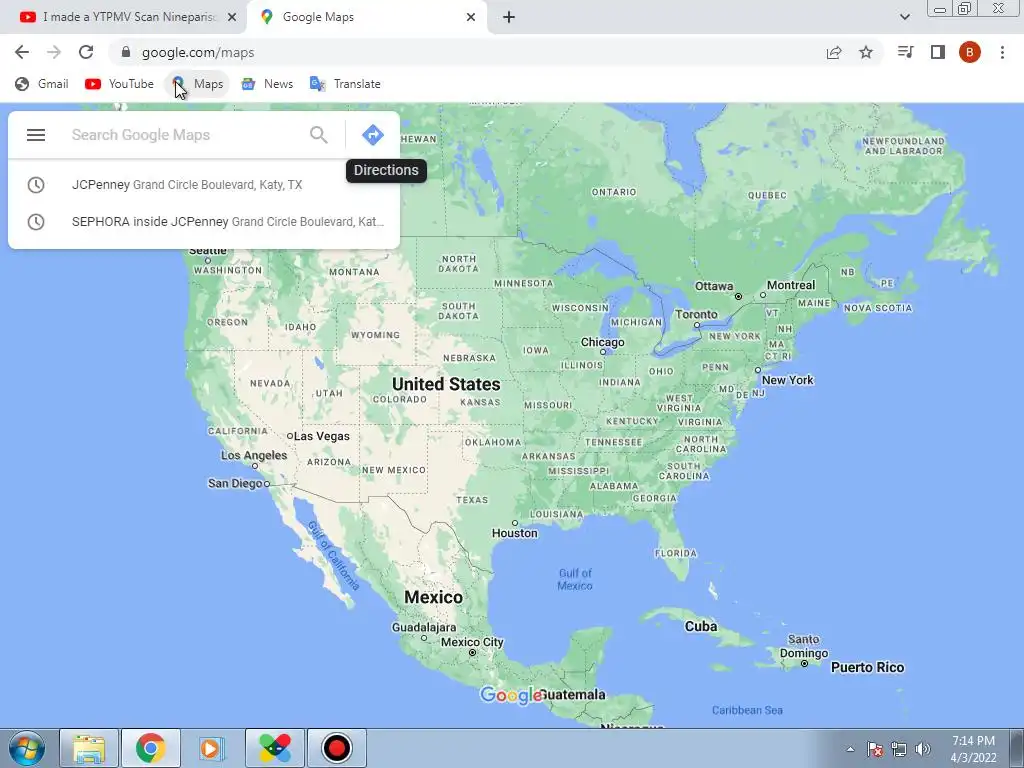Viewport: 1024px width, 768px height.
Task: Click the Las Vegas label on map
Action: click(x=322, y=436)
